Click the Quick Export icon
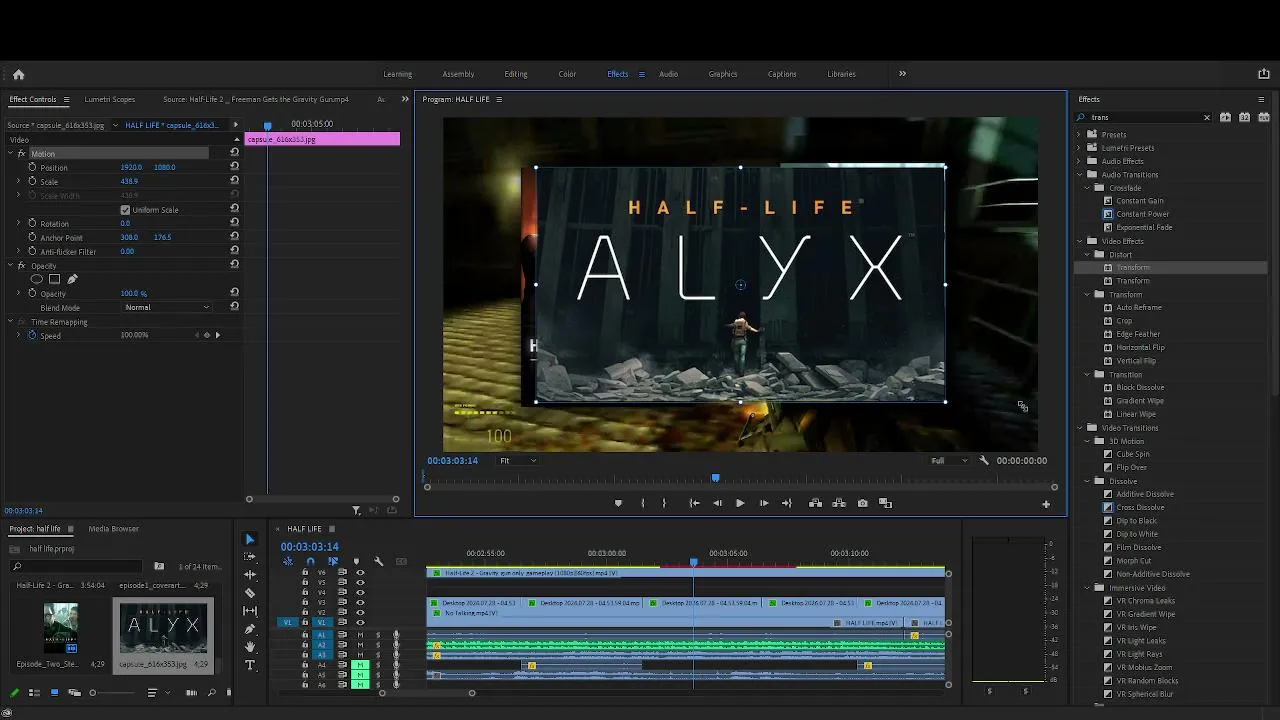The width and height of the screenshot is (1280, 720). [1264, 74]
